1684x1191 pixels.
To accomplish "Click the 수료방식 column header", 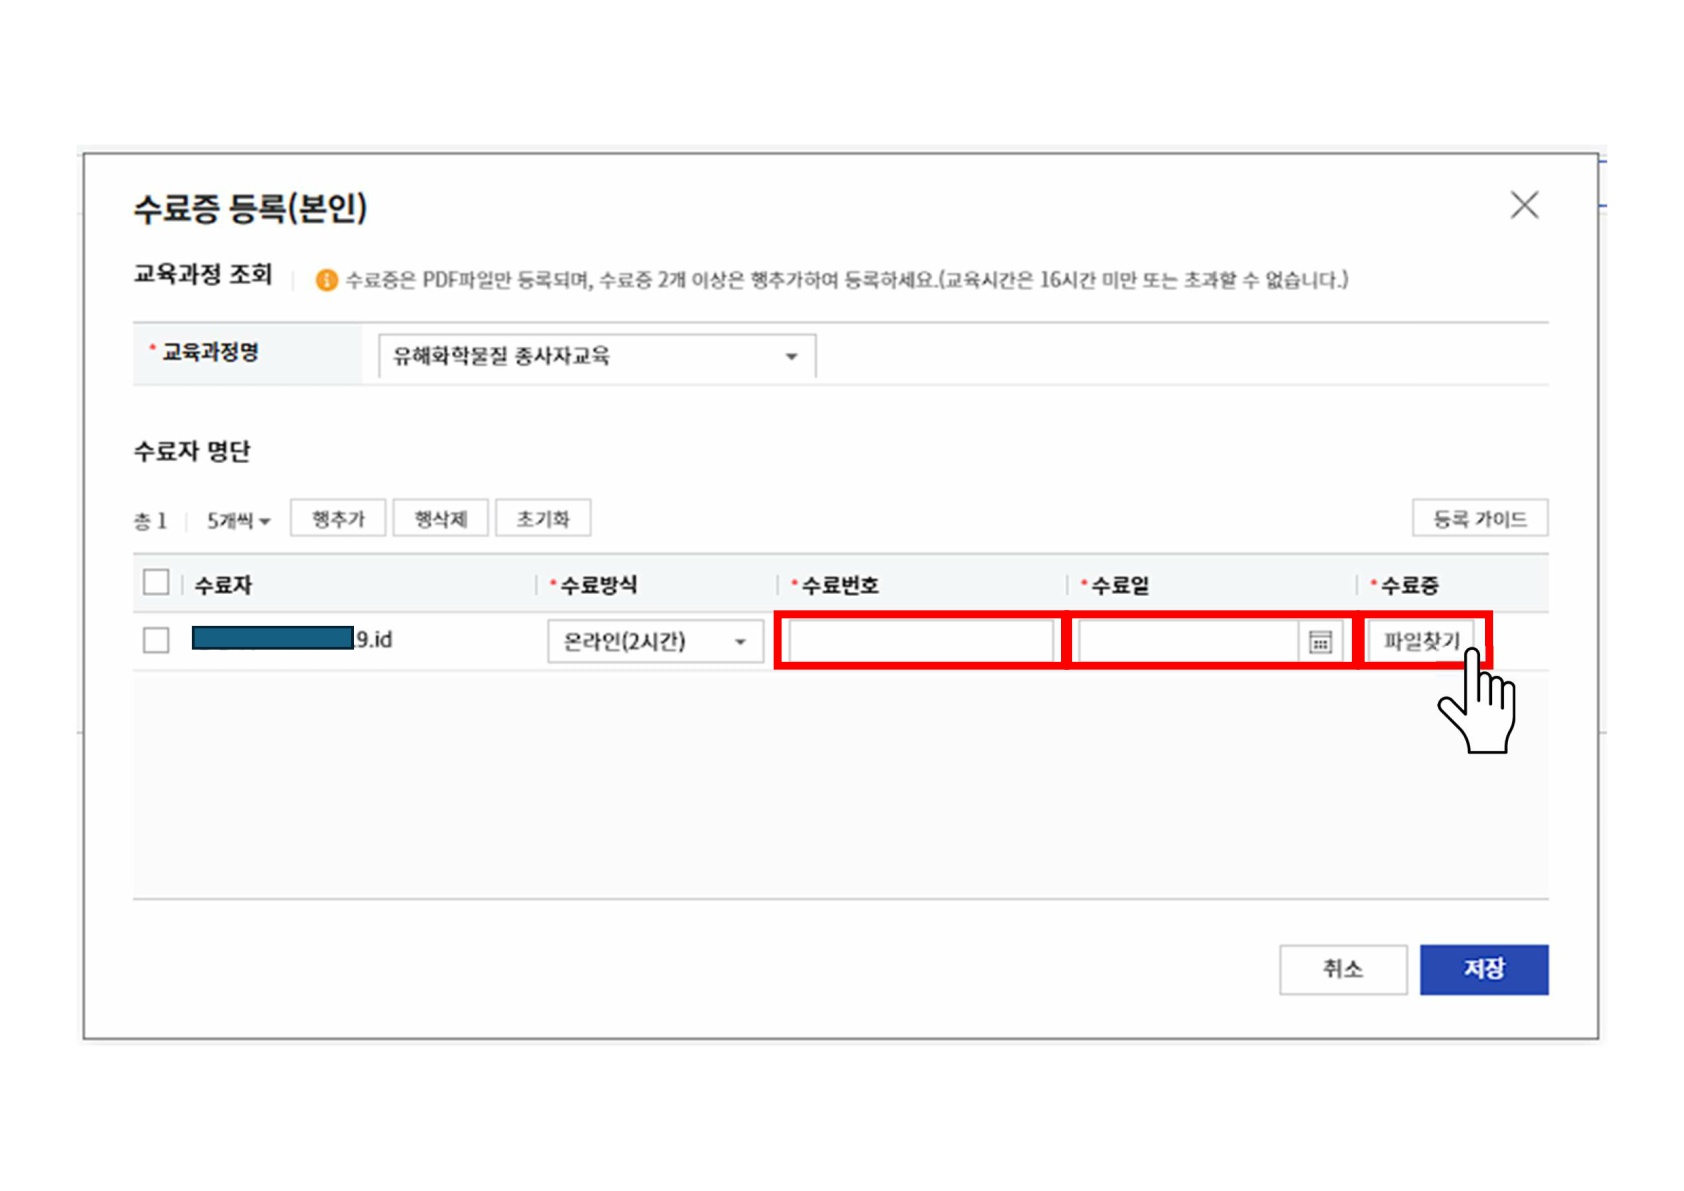I will 598,586.
